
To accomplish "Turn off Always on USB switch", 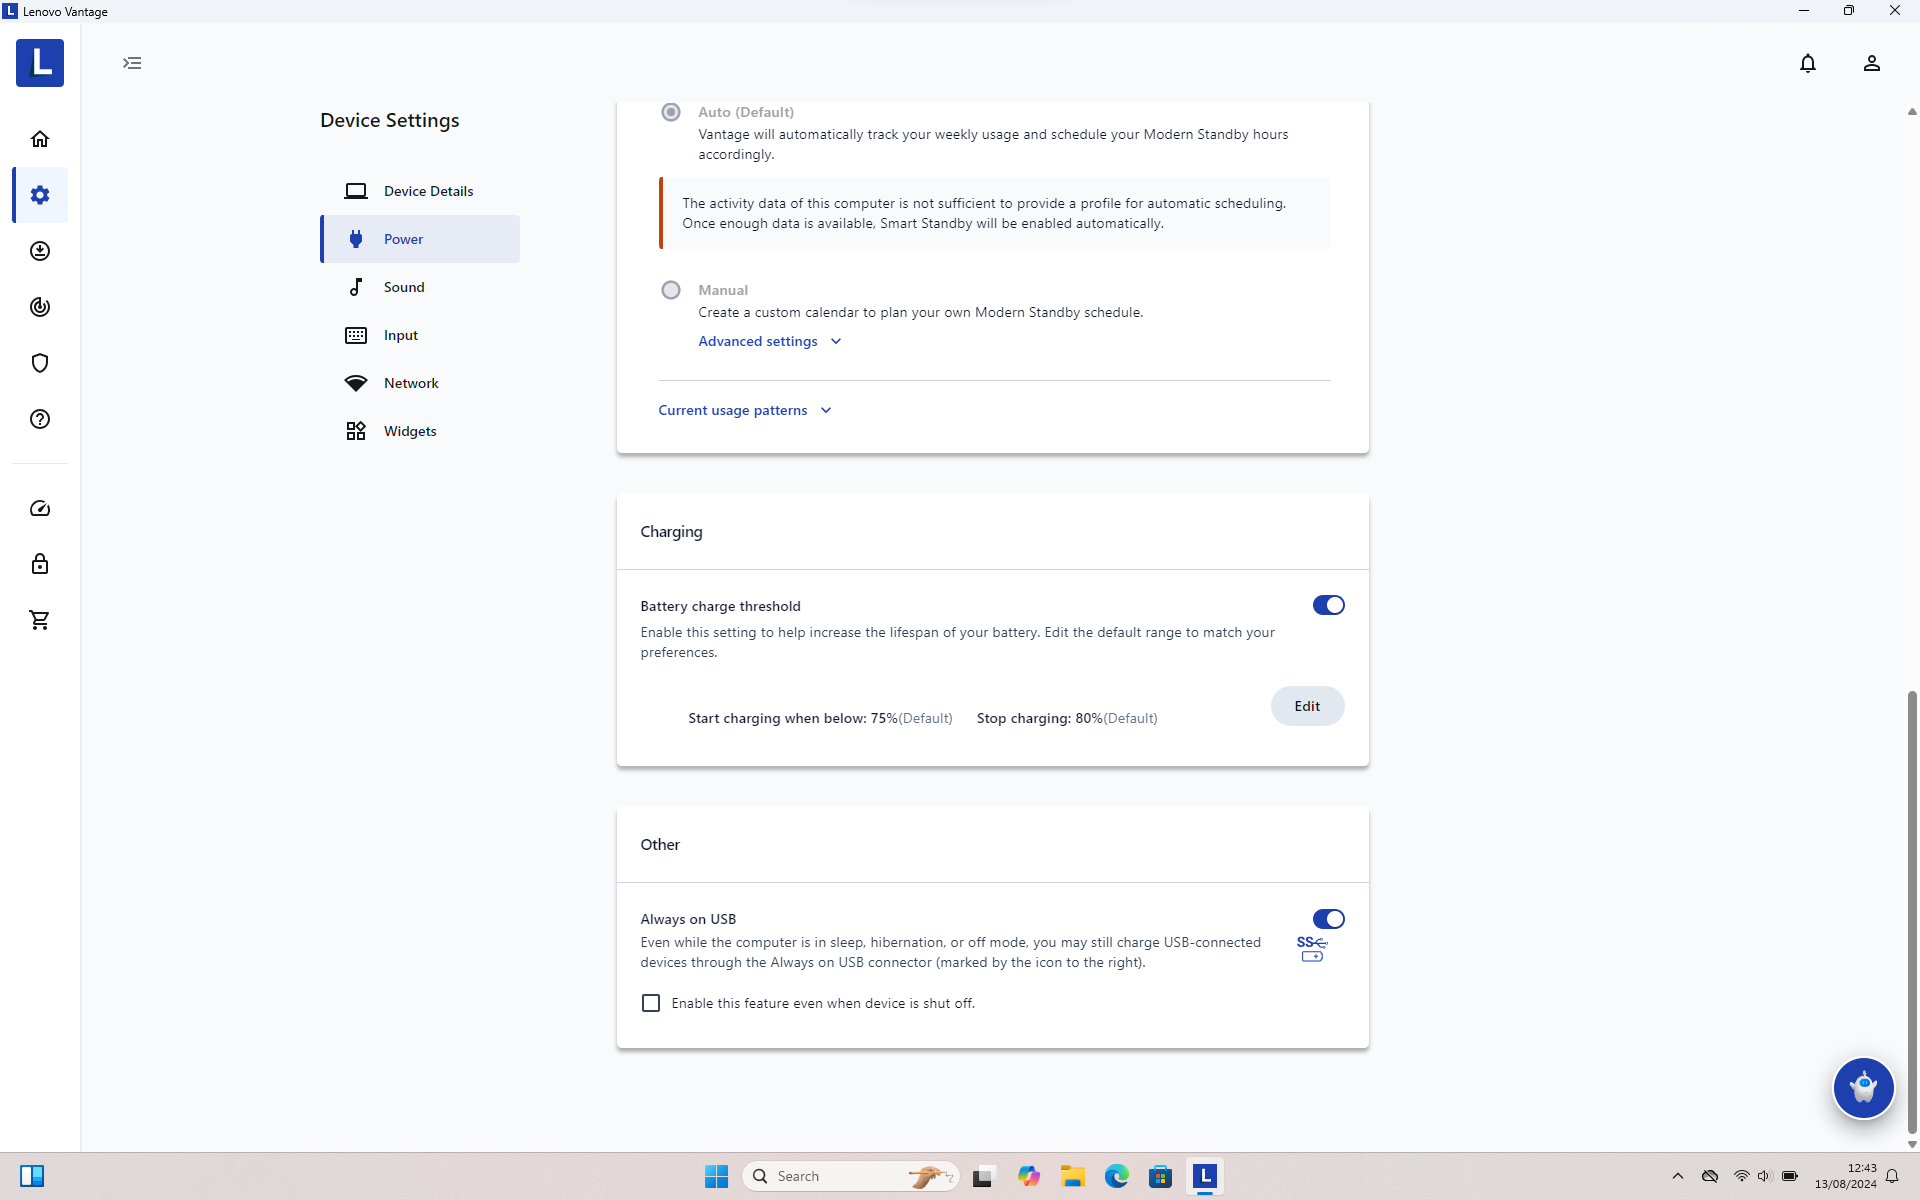I will point(1328,919).
